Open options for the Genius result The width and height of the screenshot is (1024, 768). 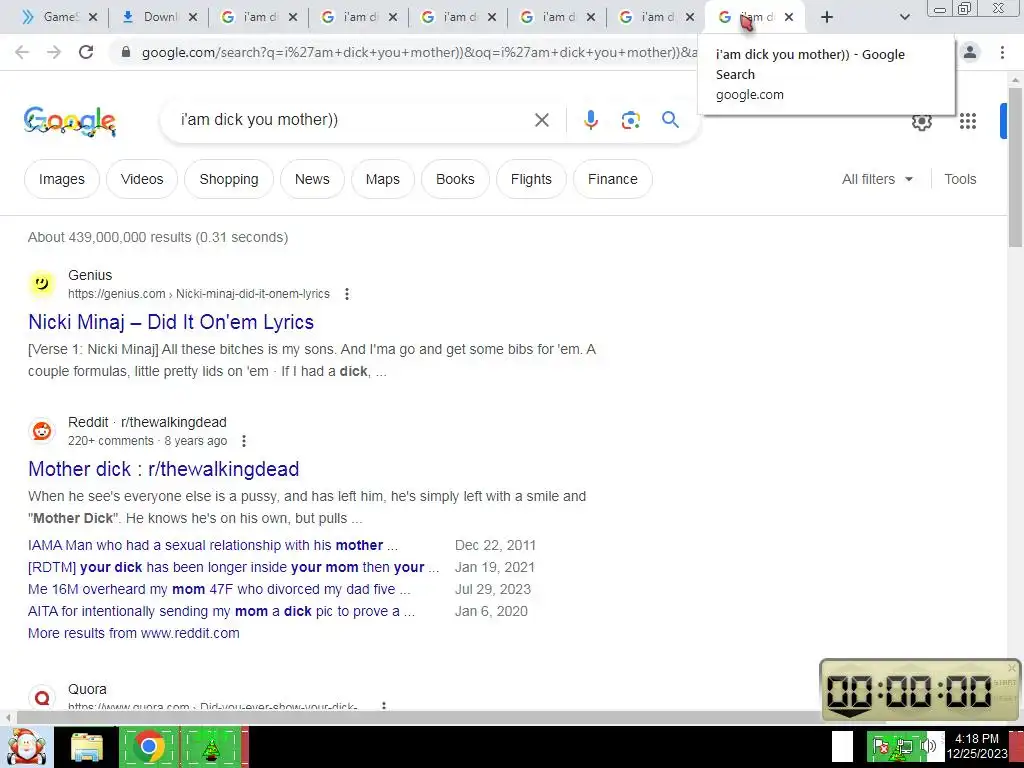tap(347, 294)
